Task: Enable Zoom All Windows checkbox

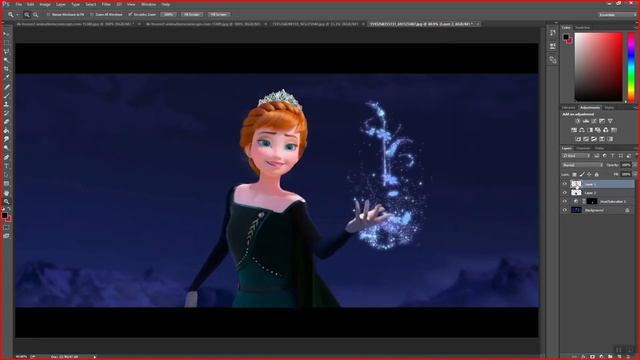Action: [92, 15]
